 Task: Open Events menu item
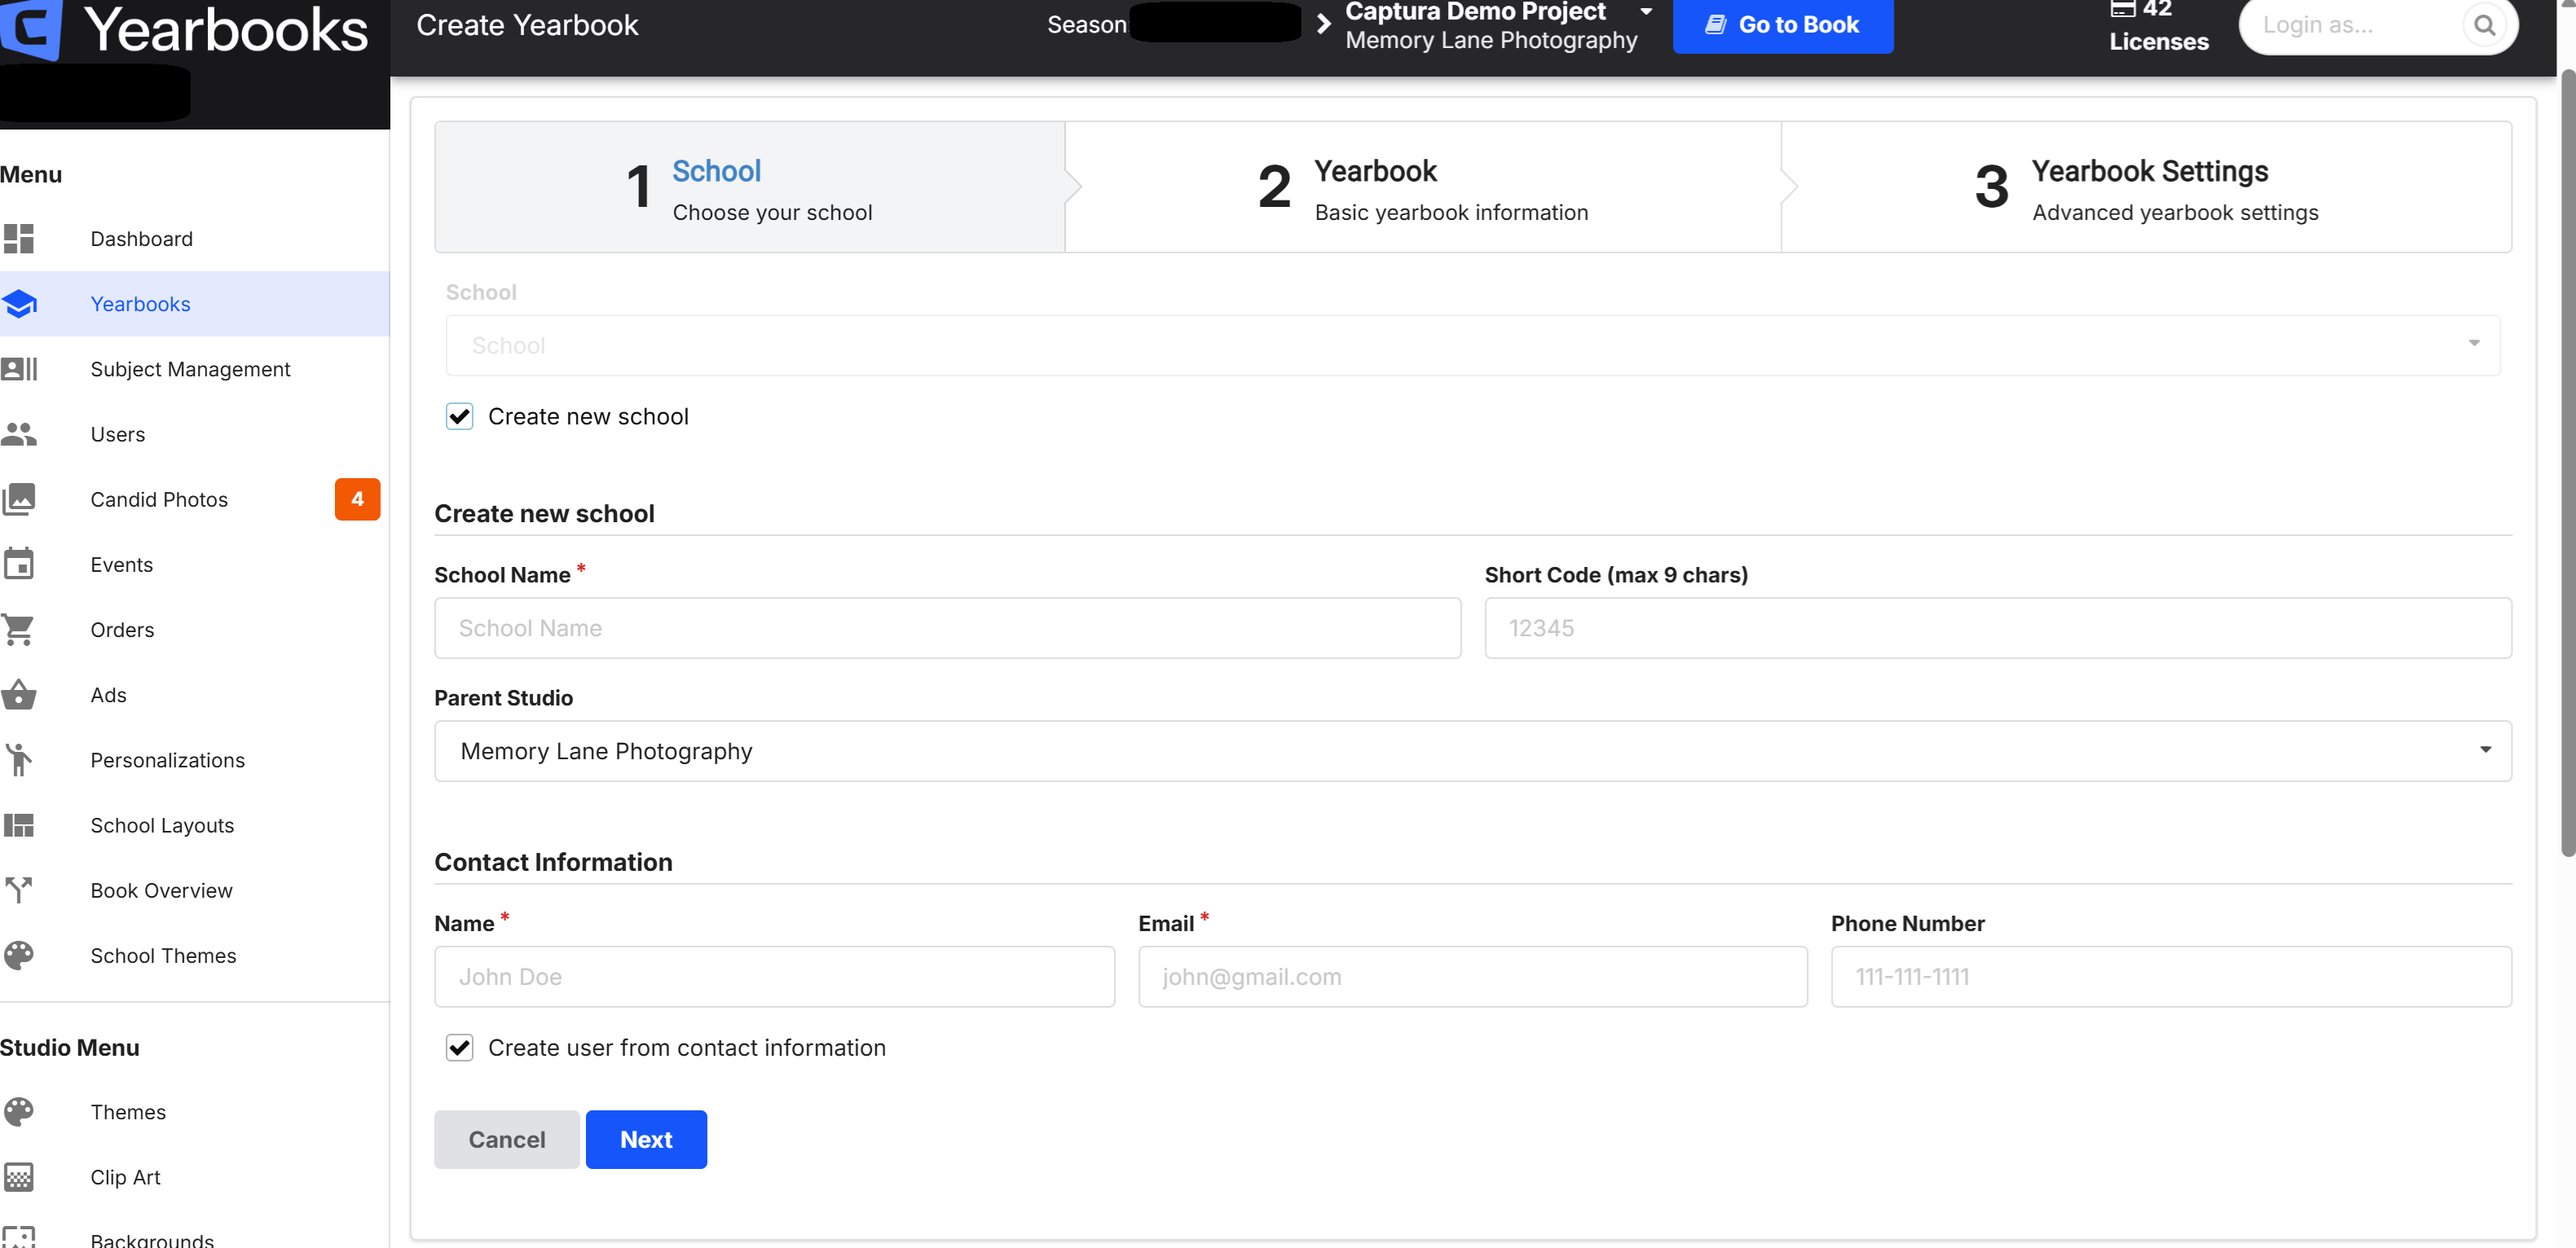tap(195, 564)
